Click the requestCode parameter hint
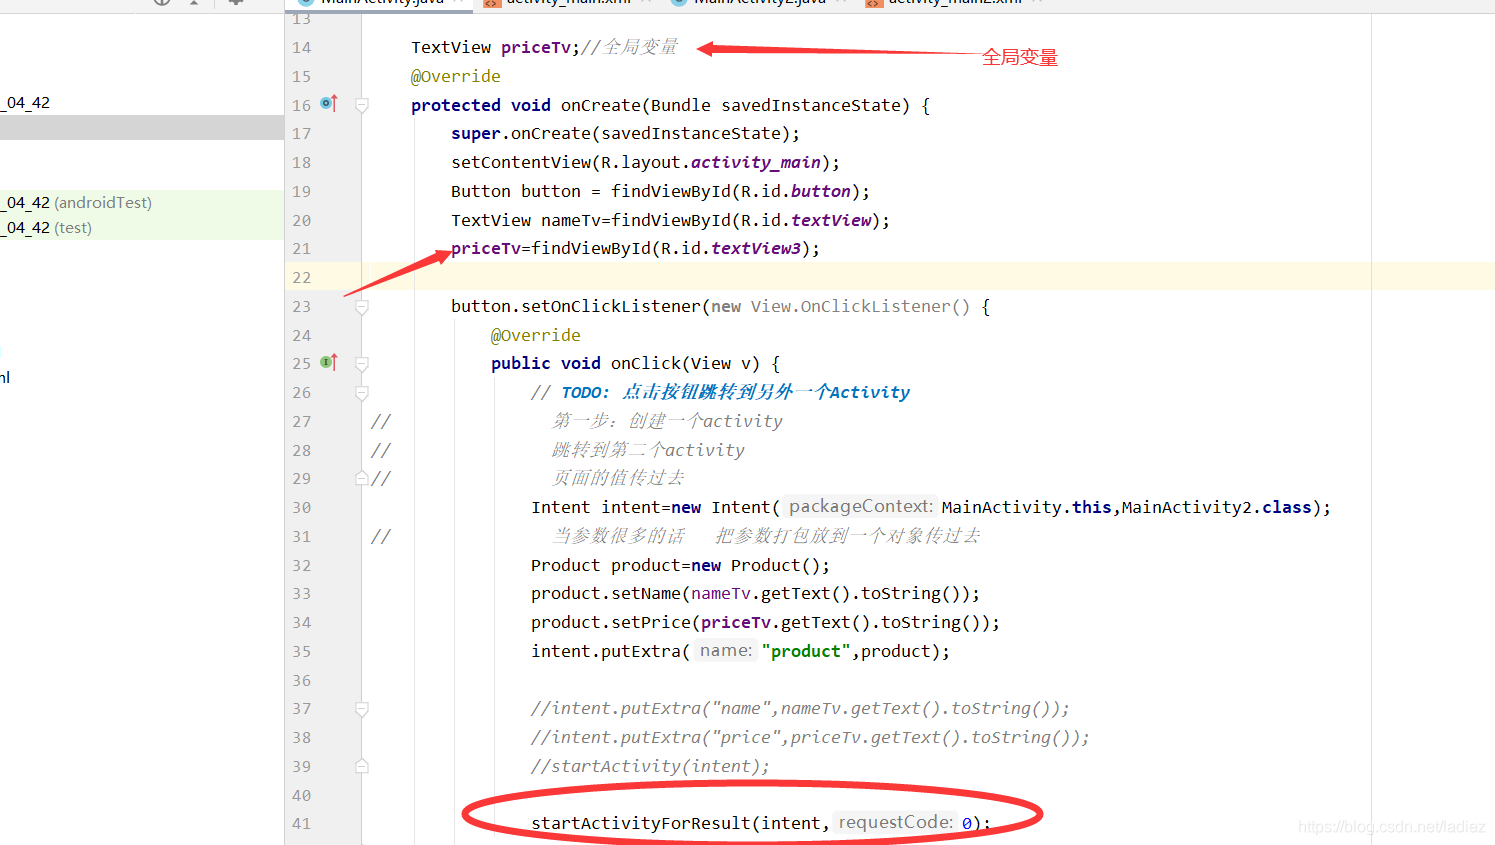 [x=896, y=822]
